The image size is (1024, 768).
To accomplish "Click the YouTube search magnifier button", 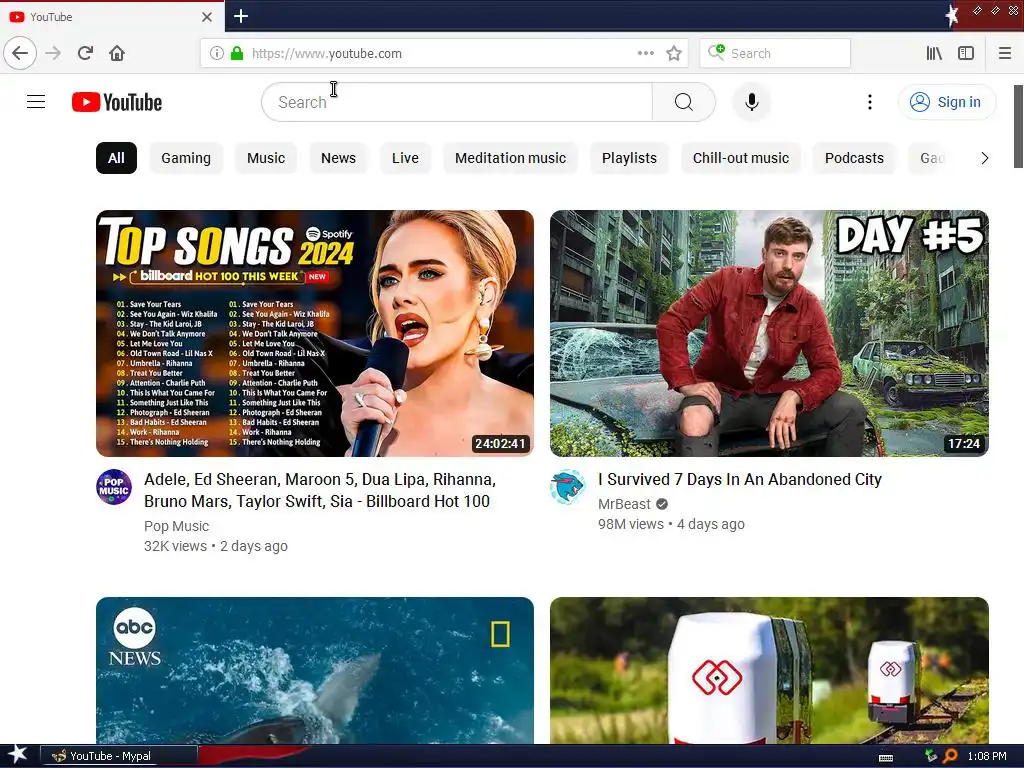I will click(x=683, y=102).
